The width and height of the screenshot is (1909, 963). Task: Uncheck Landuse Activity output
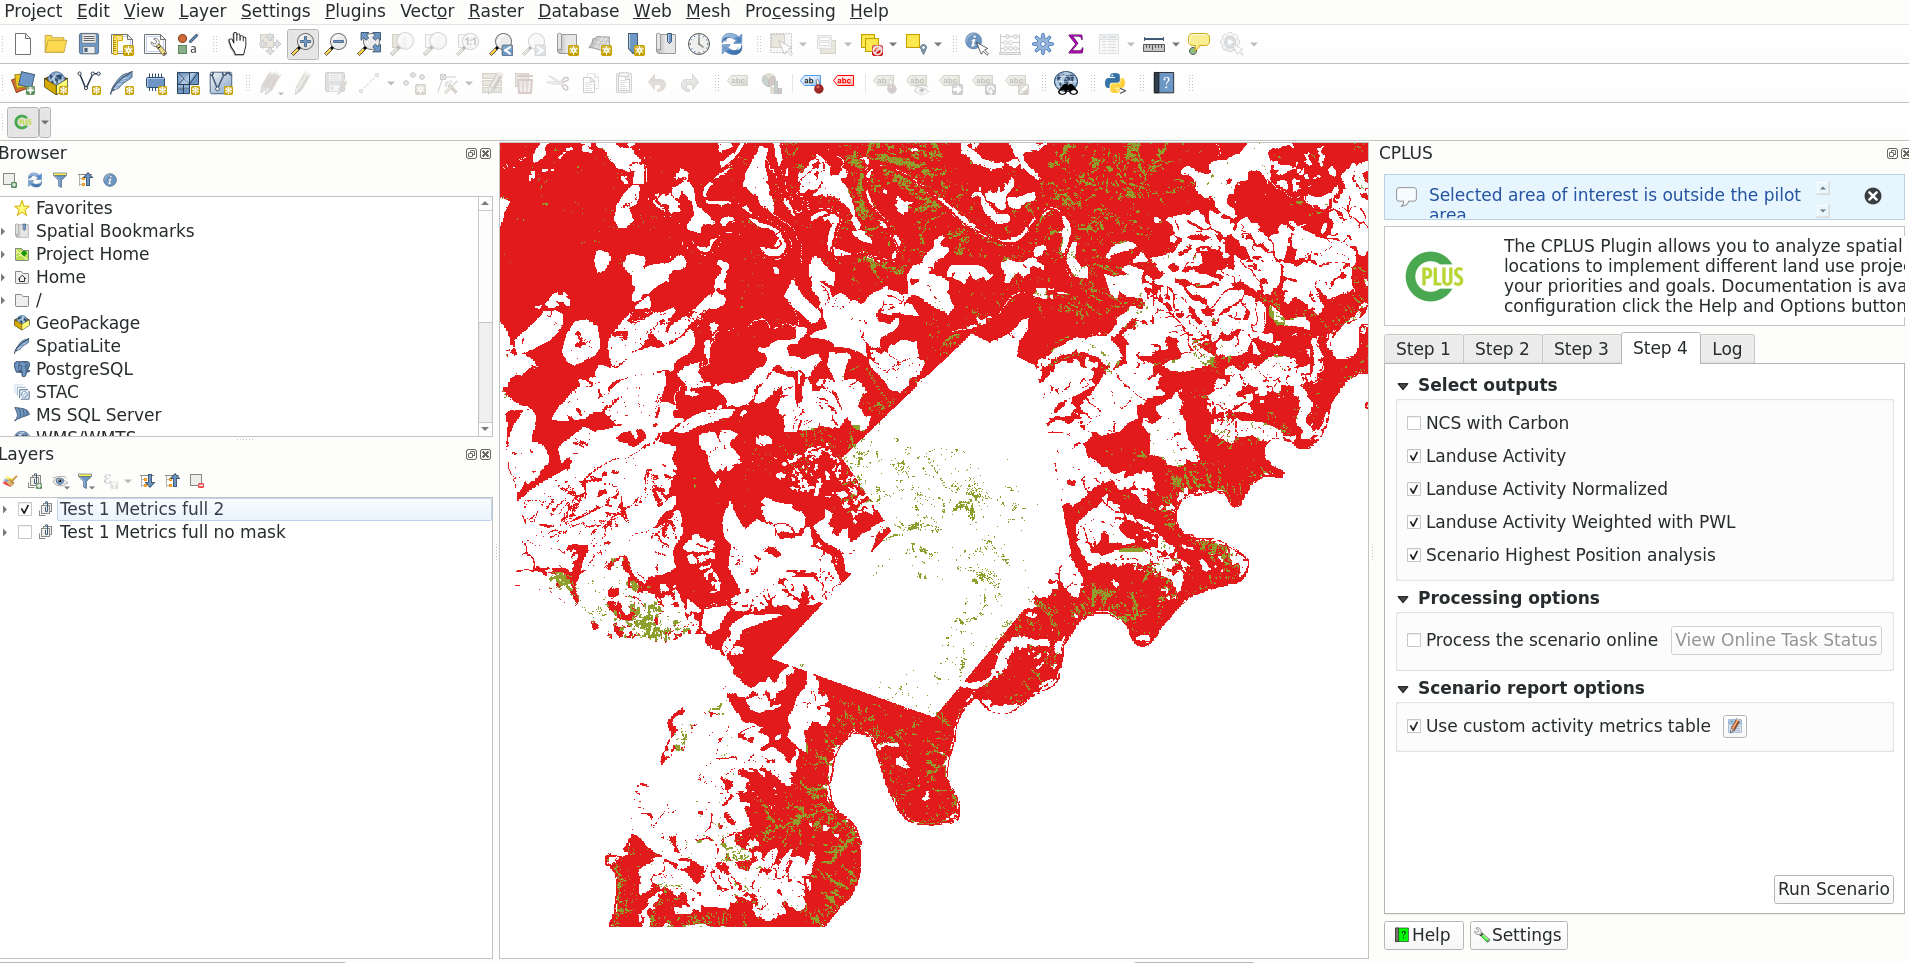(x=1414, y=456)
